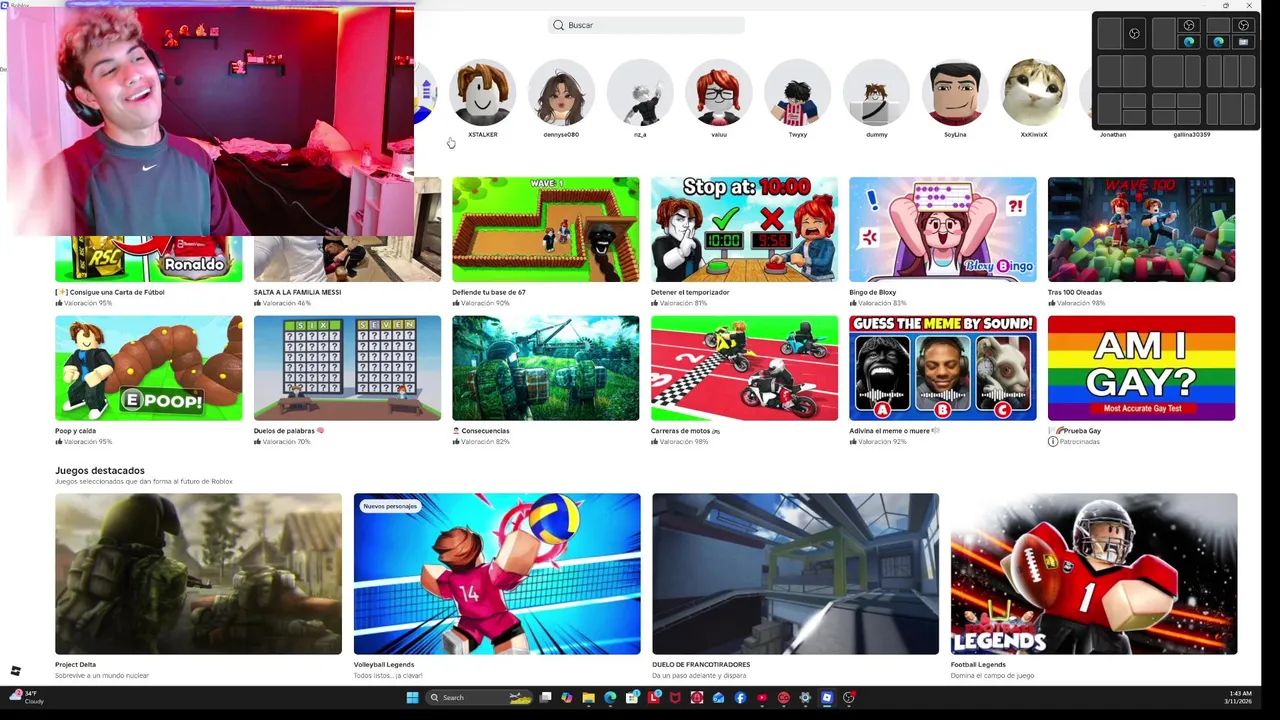Click the Nuevos personajes badge

(390, 506)
